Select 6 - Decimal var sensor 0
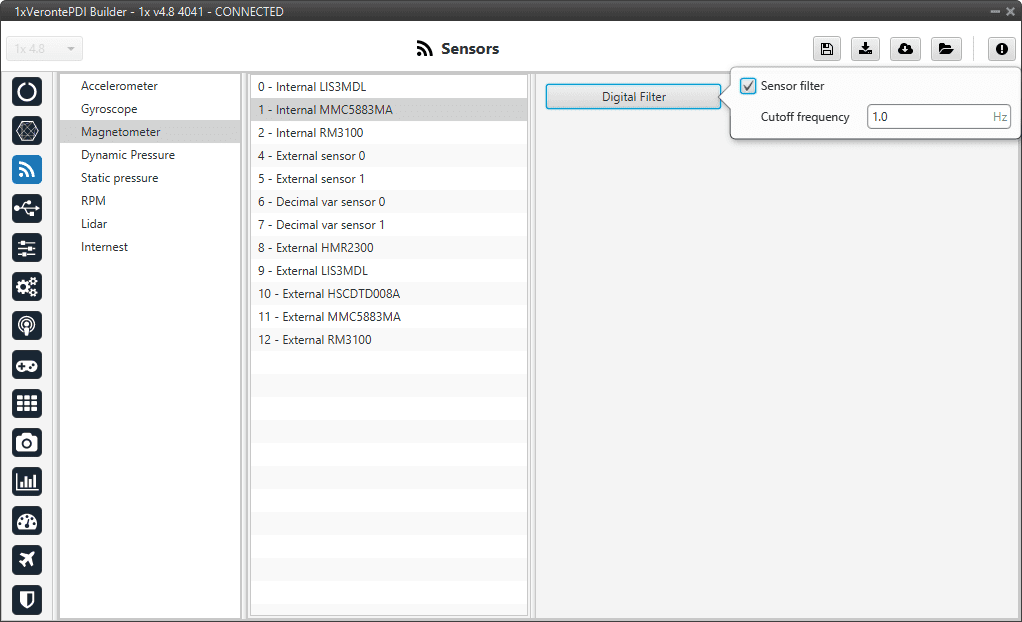Image resolution: width=1022 pixels, height=622 pixels. coord(388,202)
